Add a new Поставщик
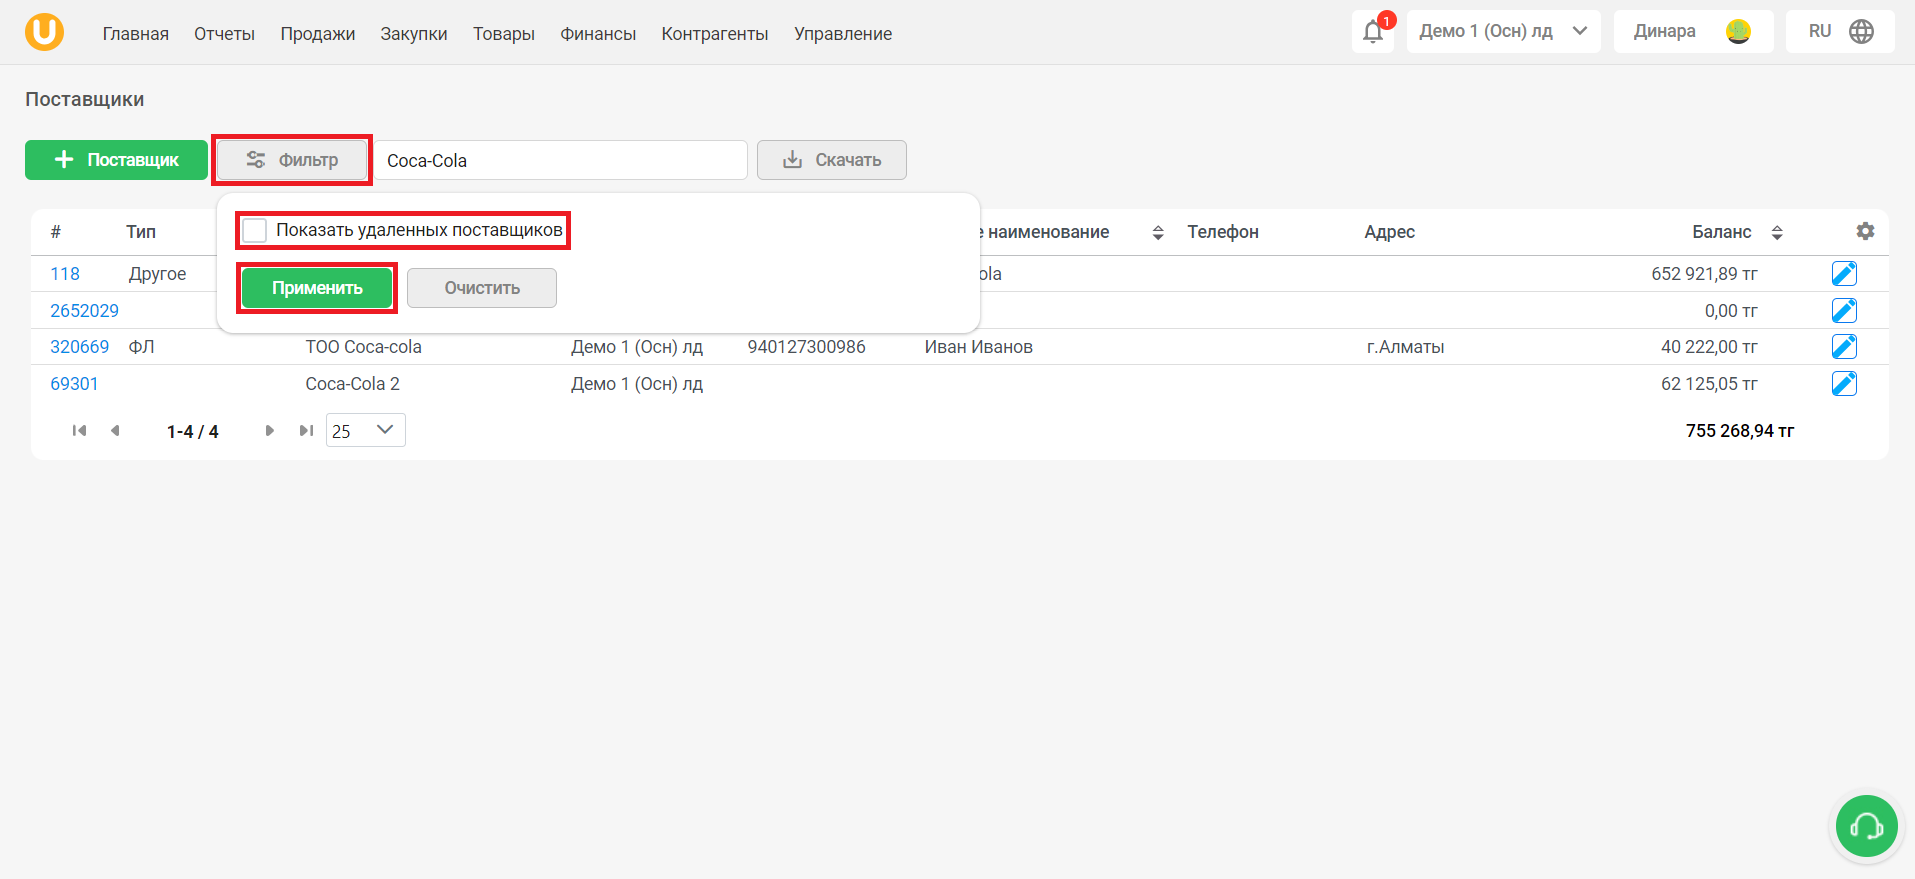Image resolution: width=1915 pixels, height=879 pixels. click(116, 160)
